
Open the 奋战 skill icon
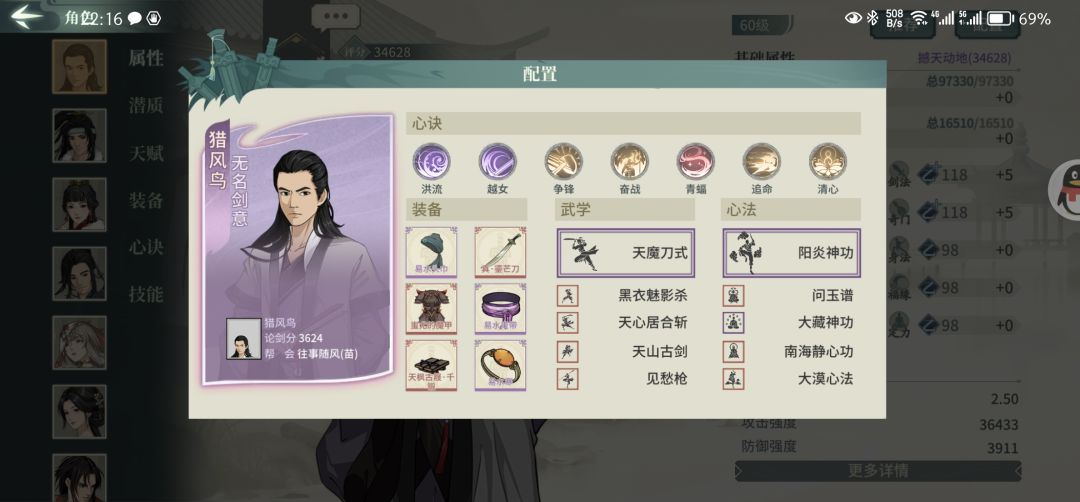tap(630, 162)
